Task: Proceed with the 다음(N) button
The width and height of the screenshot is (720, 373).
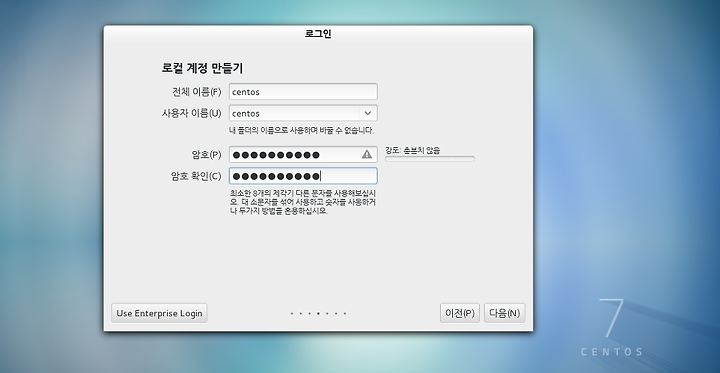Action: coord(504,313)
